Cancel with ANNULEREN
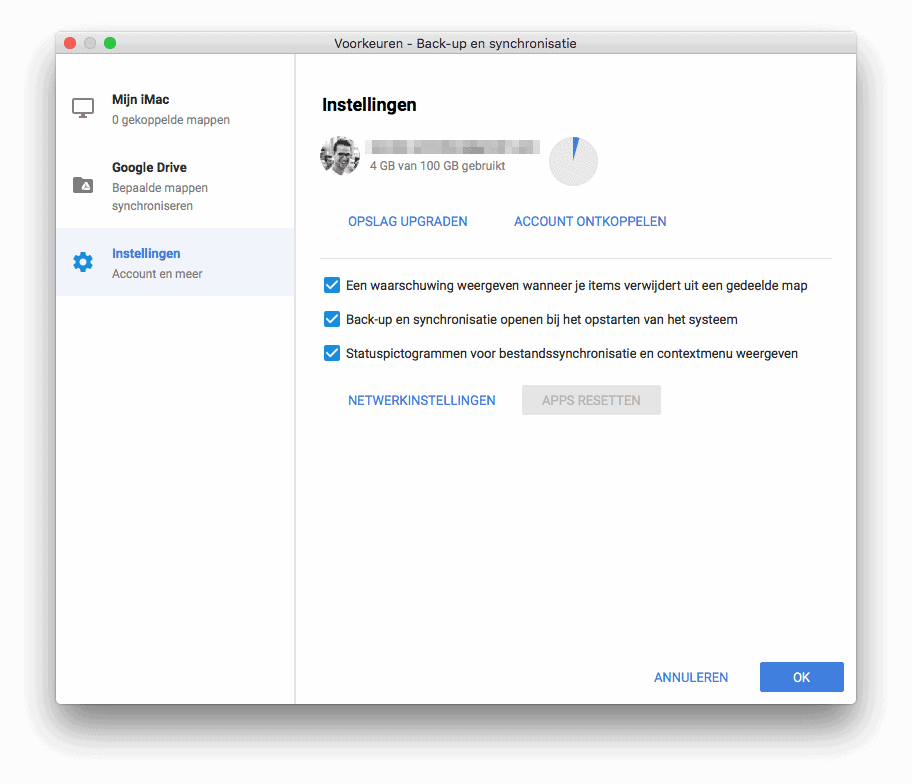This screenshot has height=784, width=912. pyautogui.click(x=691, y=677)
